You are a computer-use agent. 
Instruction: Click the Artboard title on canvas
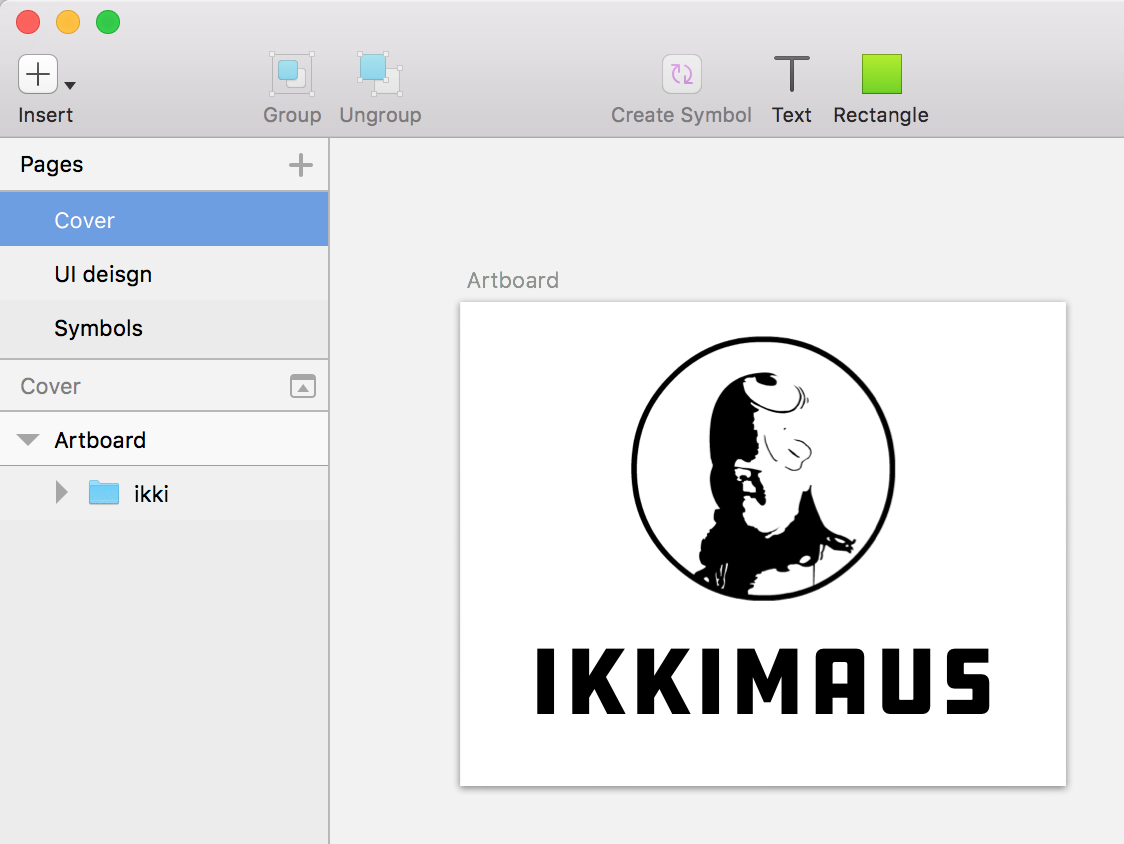513,280
